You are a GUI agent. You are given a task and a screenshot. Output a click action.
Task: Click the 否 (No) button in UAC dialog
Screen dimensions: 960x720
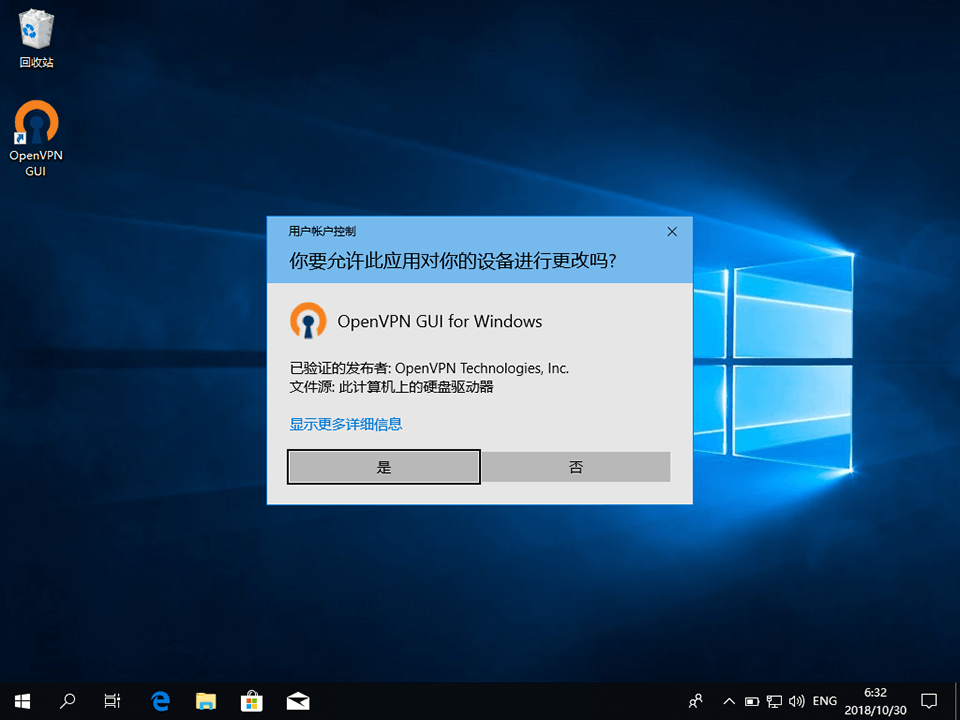point(576,467)
